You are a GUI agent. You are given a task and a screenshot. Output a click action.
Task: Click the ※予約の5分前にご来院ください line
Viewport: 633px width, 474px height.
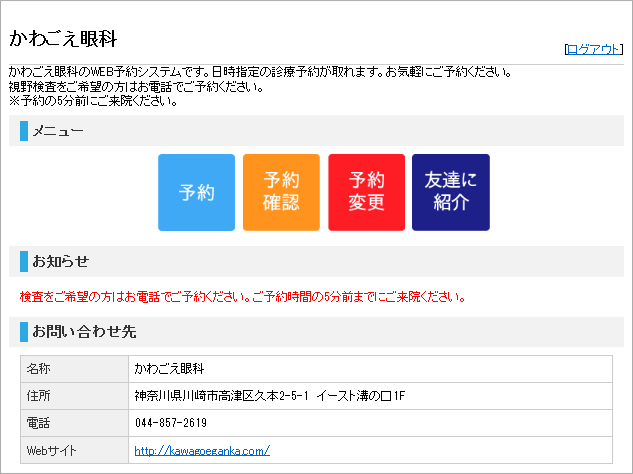click(94, 101)
